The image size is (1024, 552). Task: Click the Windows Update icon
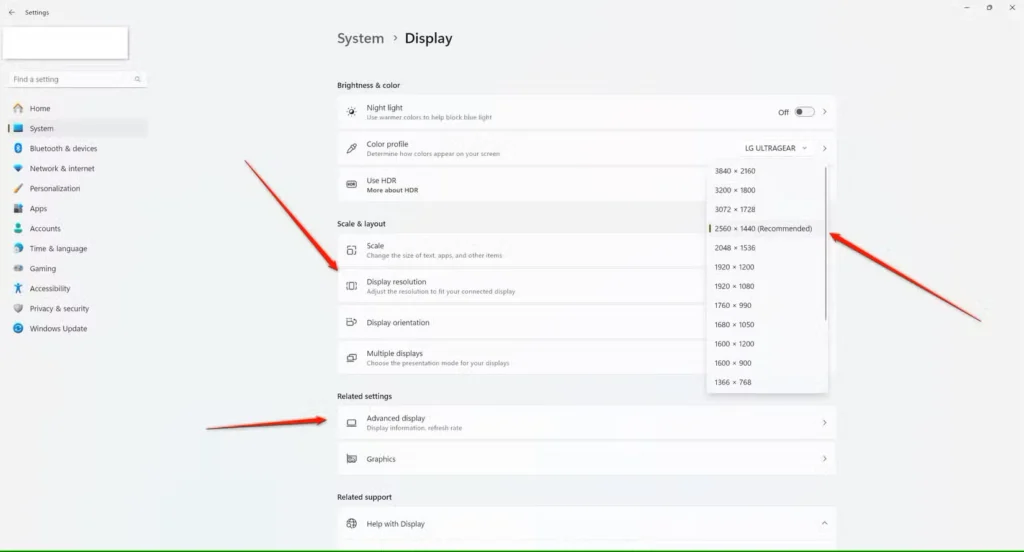[18, 329]
